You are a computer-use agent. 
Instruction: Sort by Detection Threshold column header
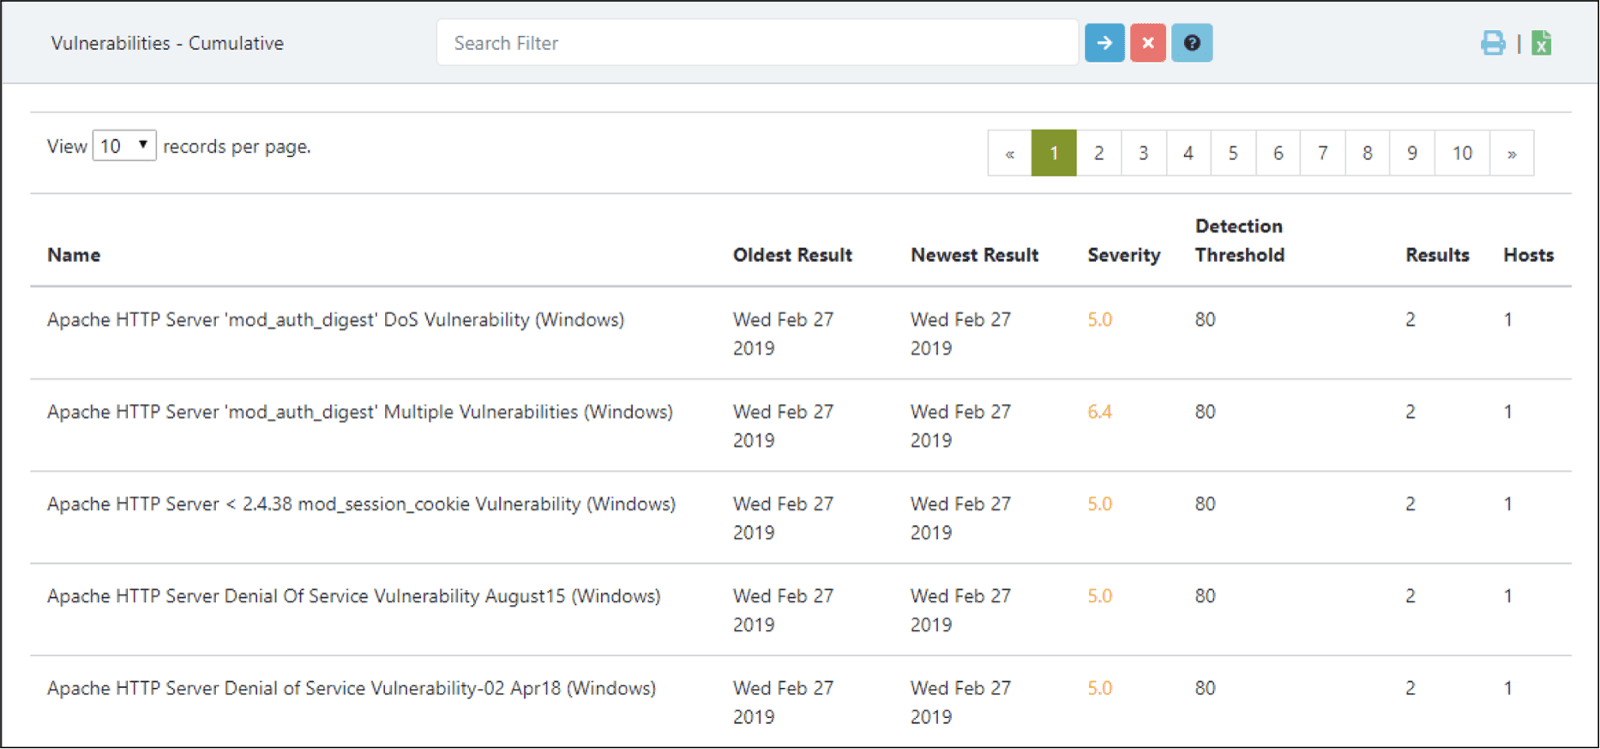click(1240, 240)
